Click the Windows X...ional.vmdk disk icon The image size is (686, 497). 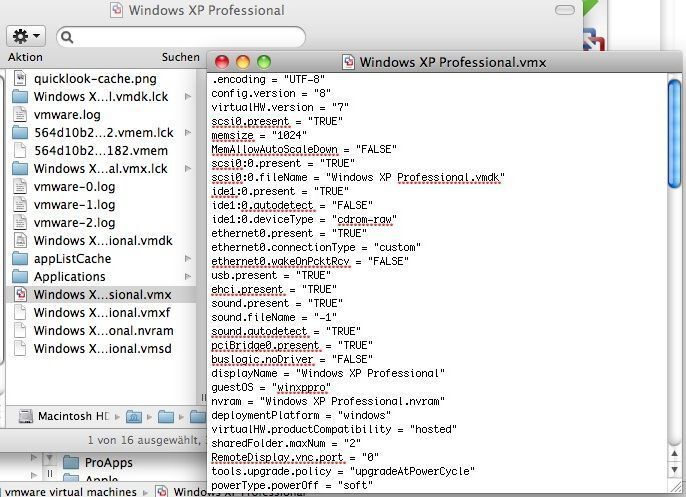[20, 240]
